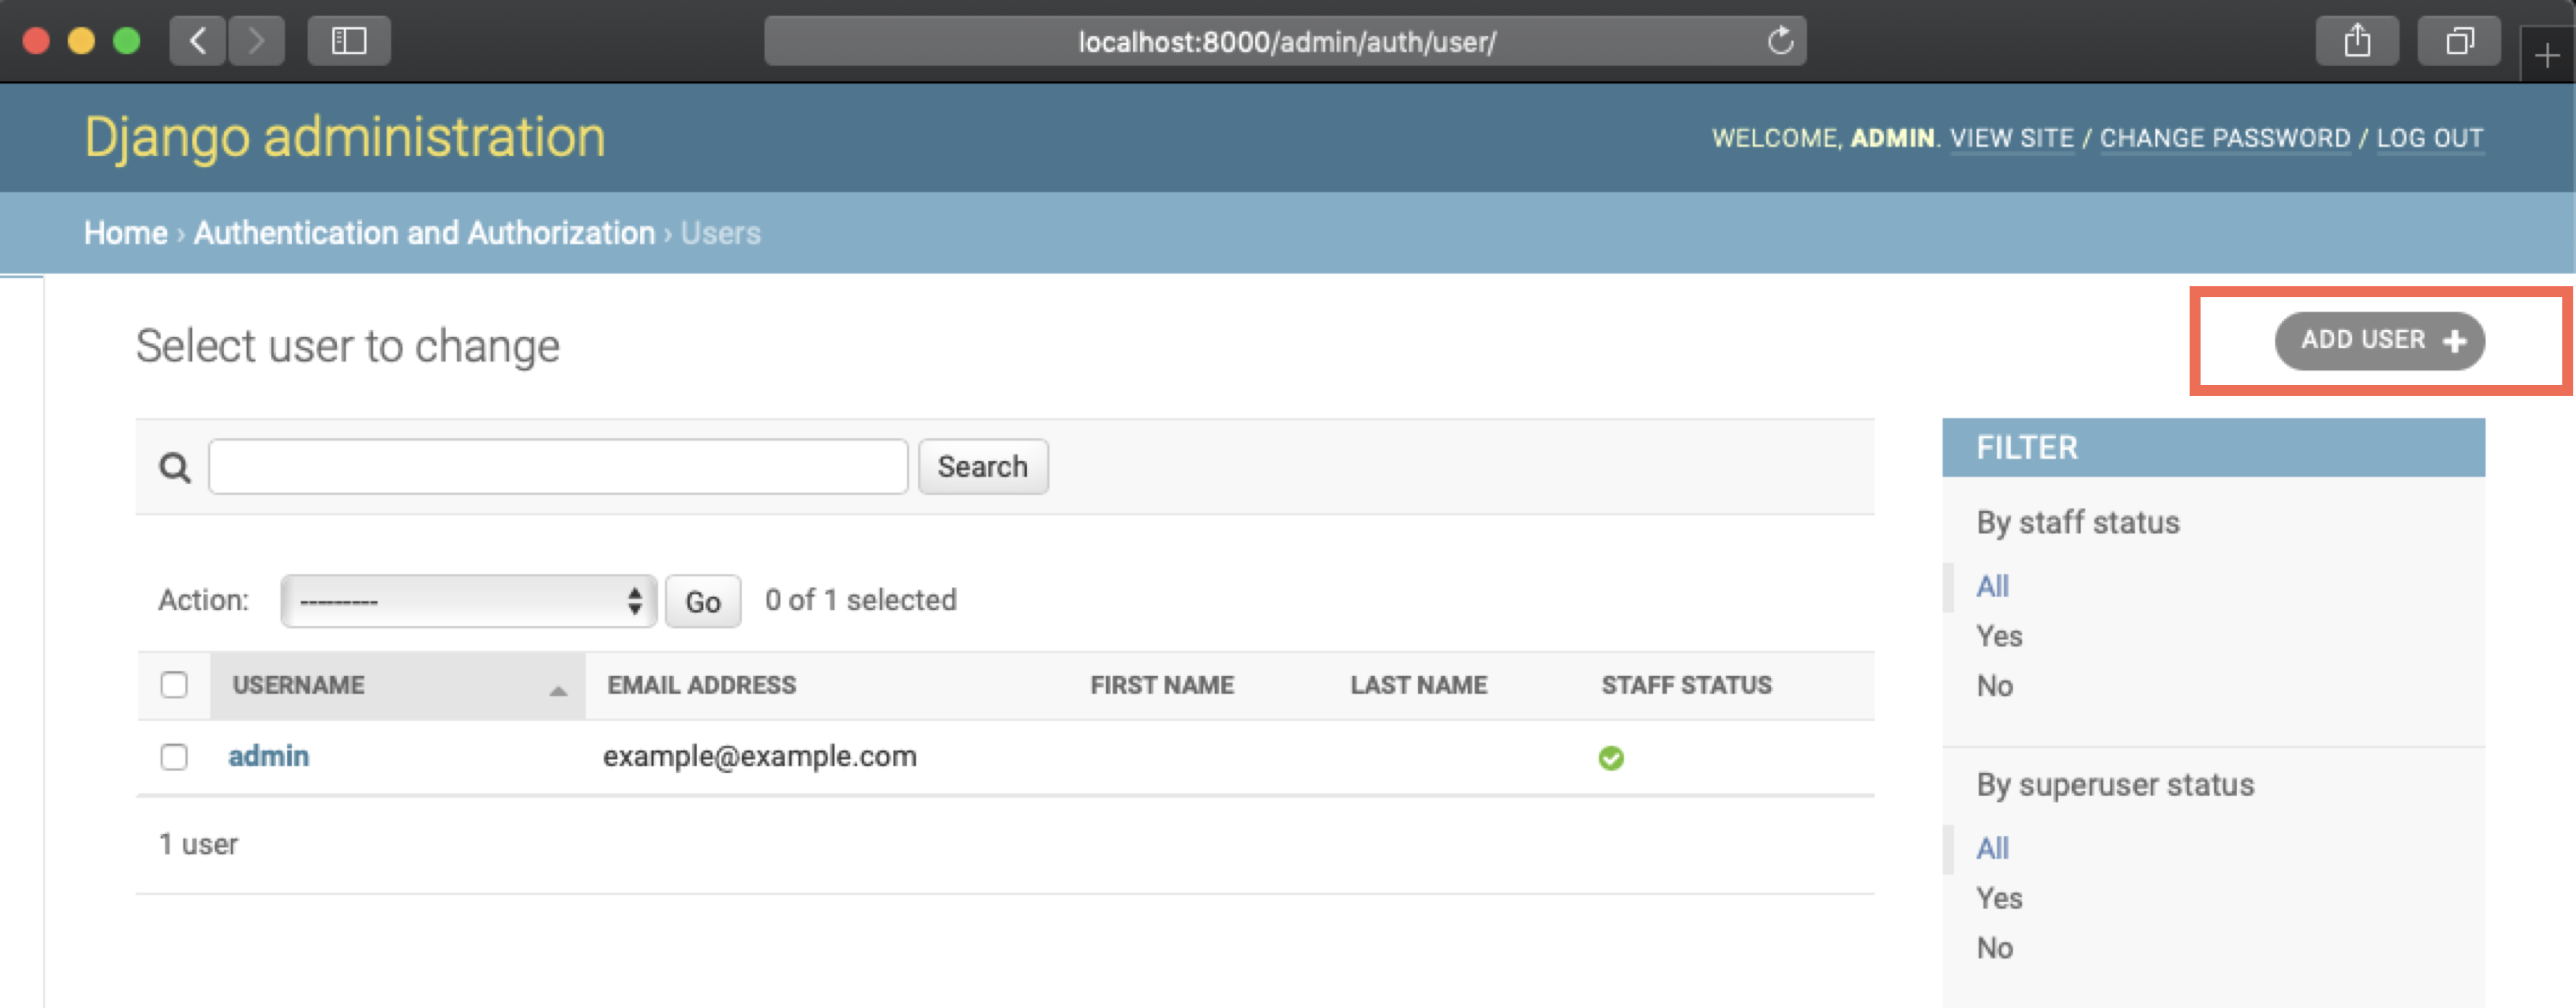Click the Add User button
The image size is (2576, 1008).
(2379, 341)
